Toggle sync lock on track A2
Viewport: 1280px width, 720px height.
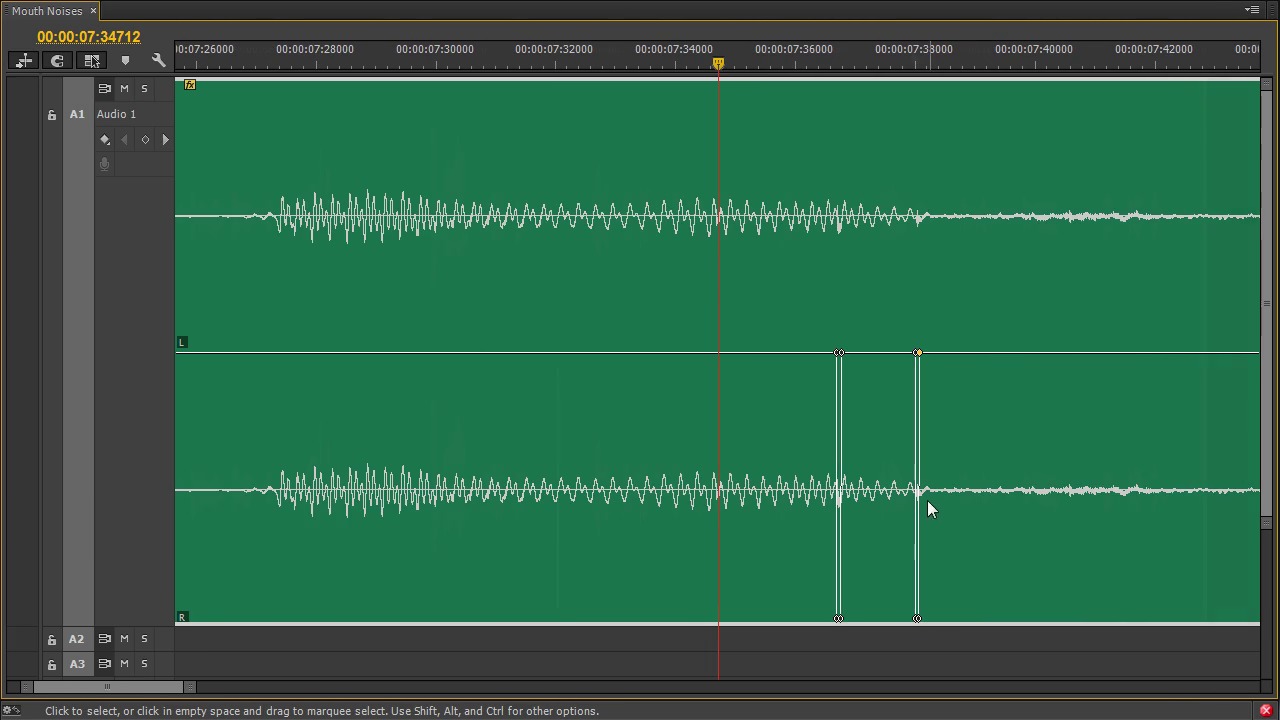click(104, 639)
